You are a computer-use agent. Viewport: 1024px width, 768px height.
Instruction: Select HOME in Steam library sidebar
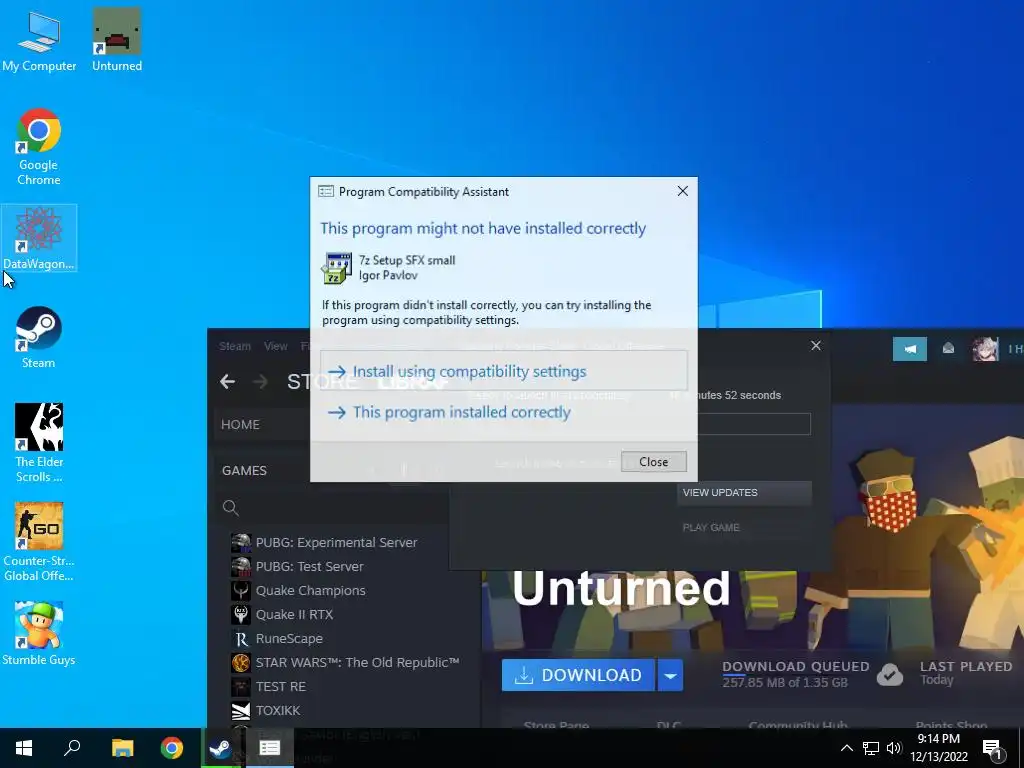coord(240,424)
